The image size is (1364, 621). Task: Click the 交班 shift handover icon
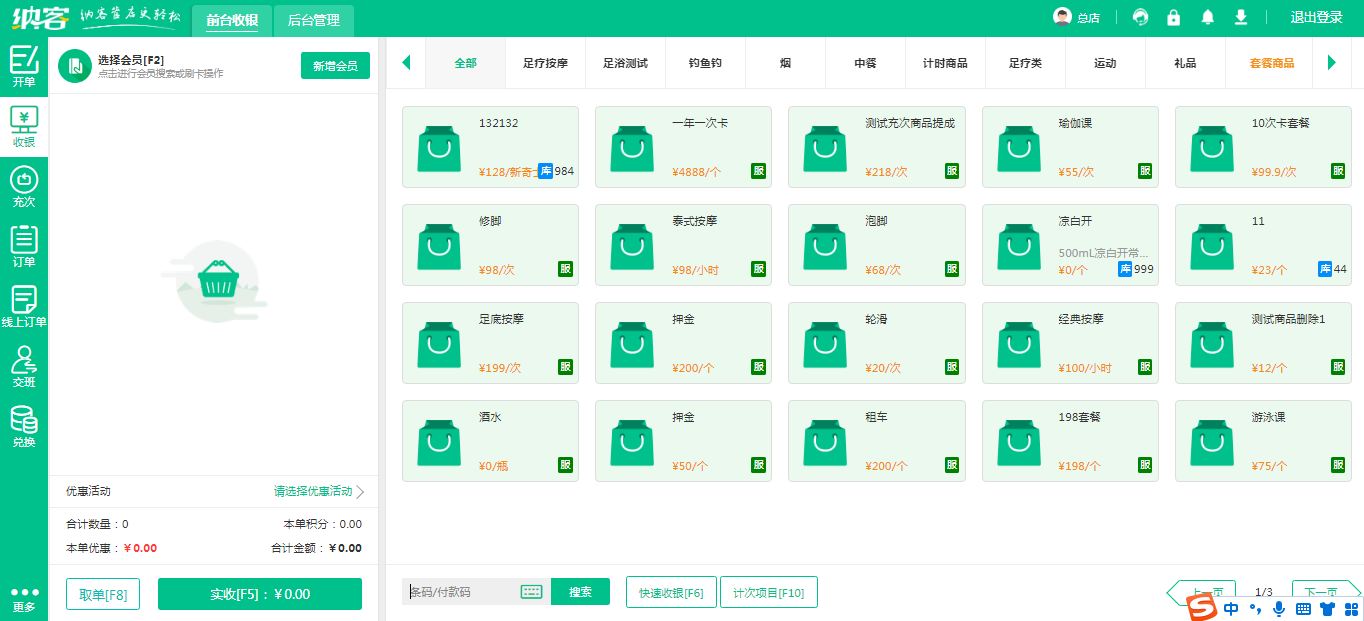[24, 367]
